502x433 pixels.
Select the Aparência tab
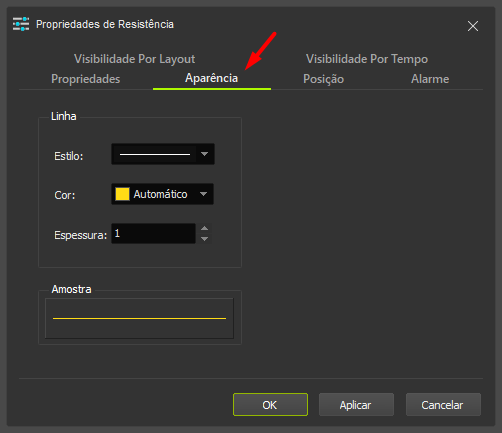point(212,78)
